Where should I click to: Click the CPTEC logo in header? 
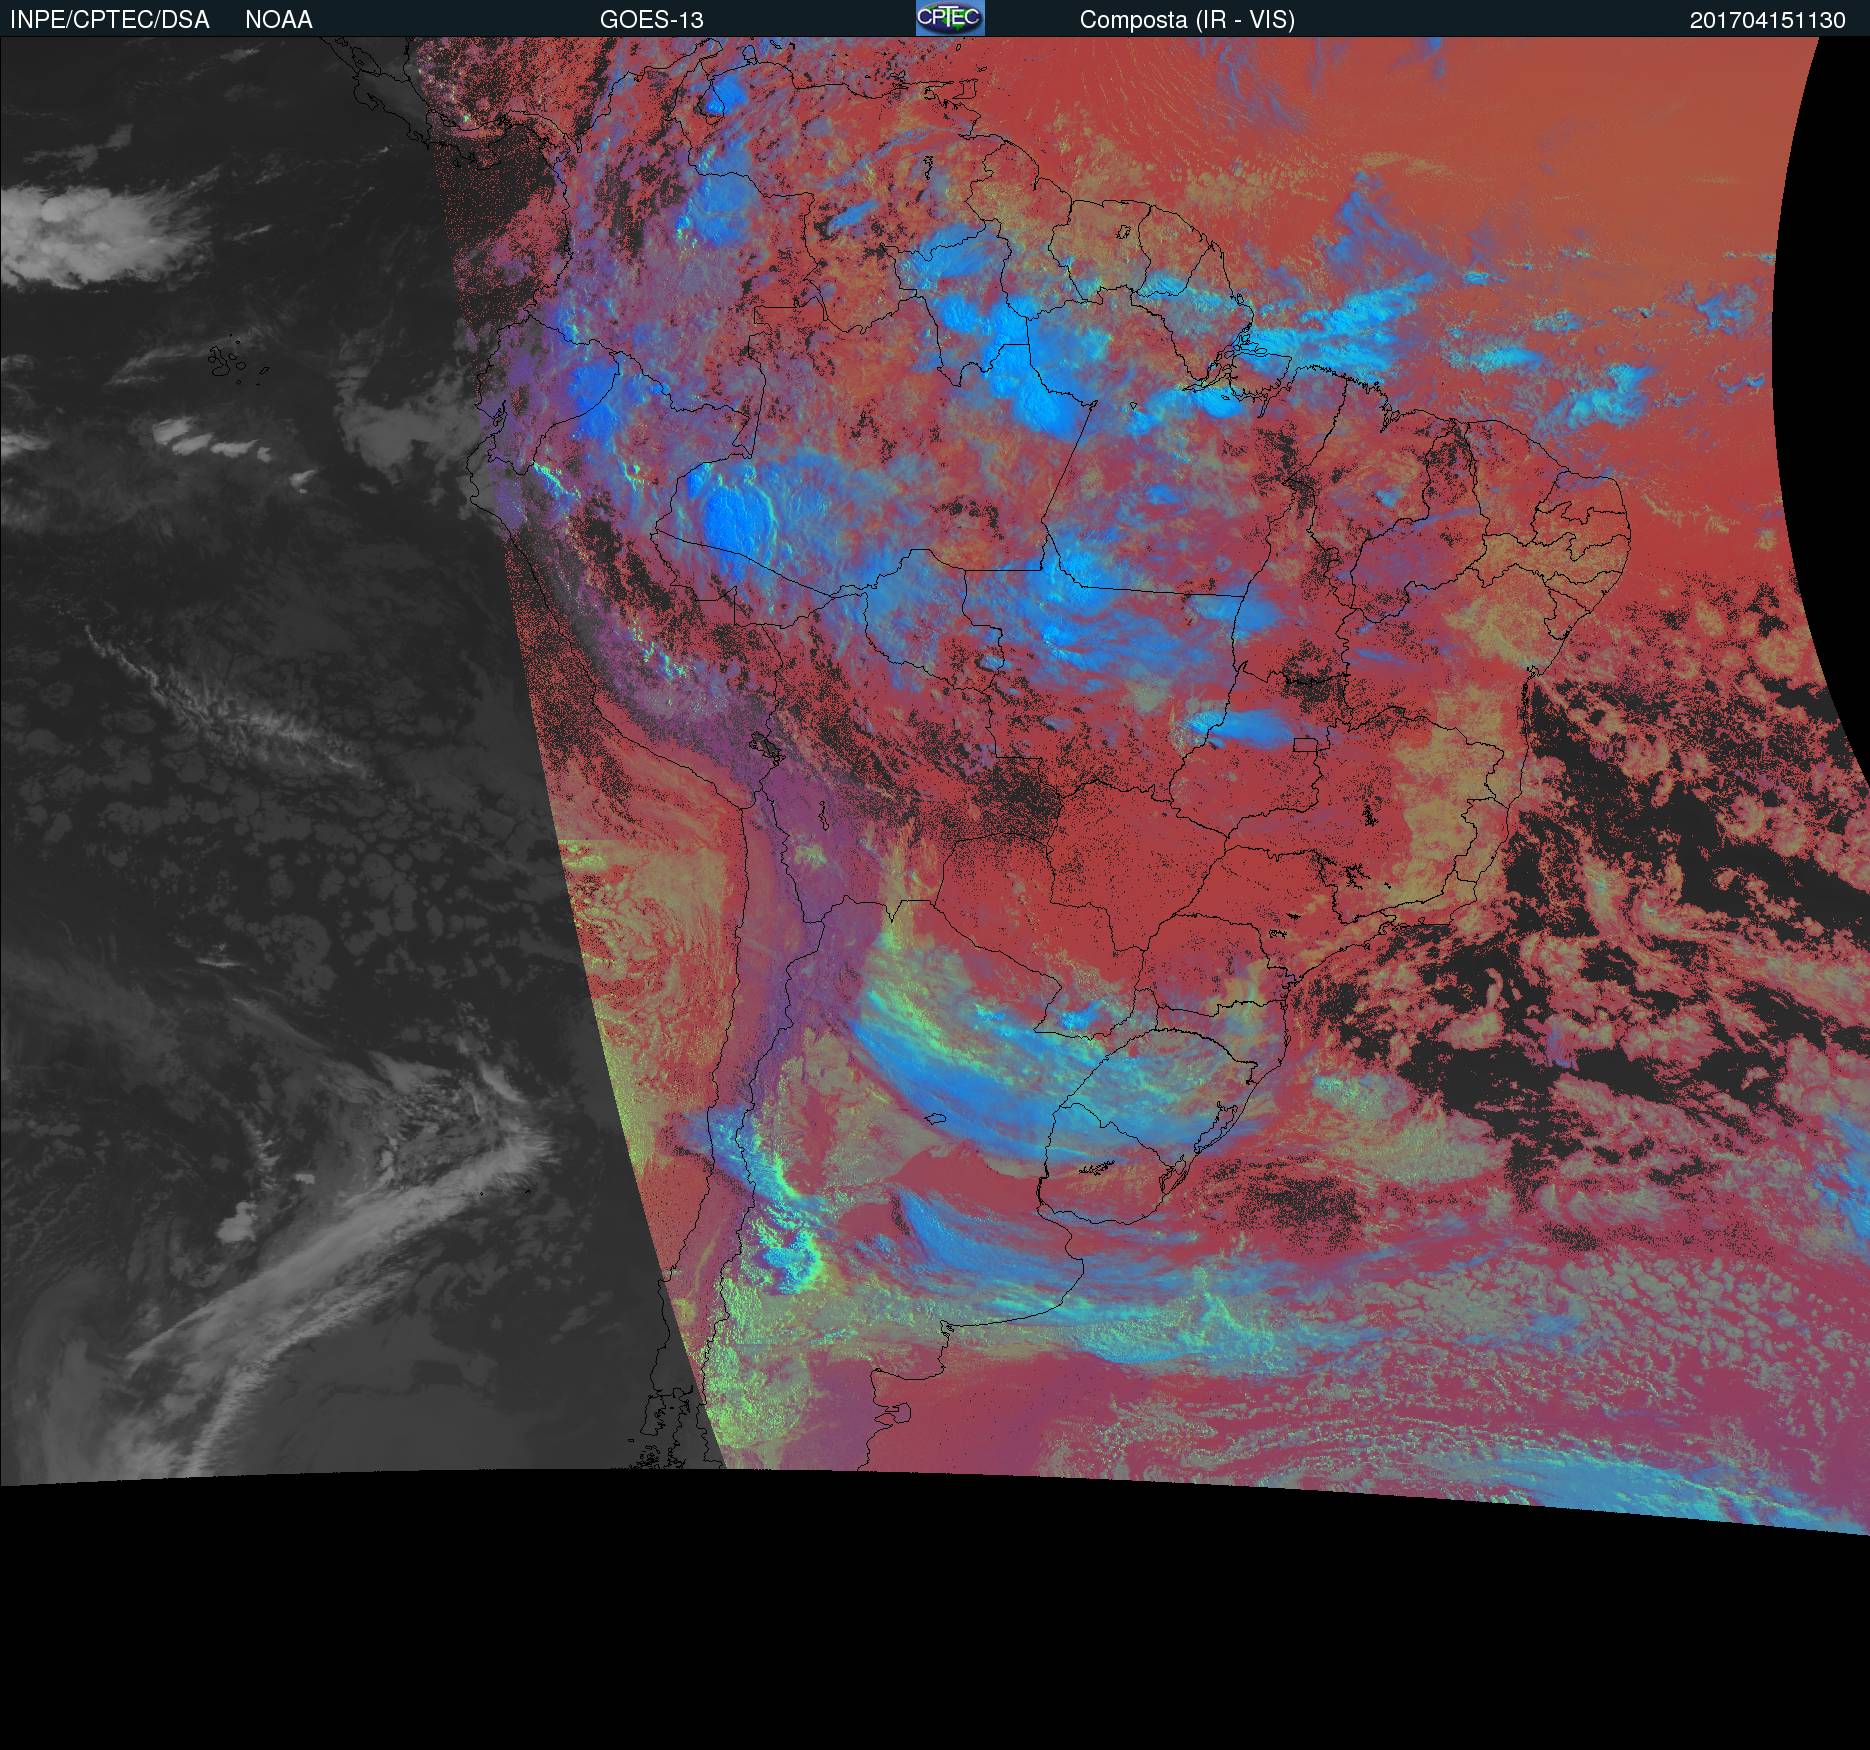(x=950, y=18)
